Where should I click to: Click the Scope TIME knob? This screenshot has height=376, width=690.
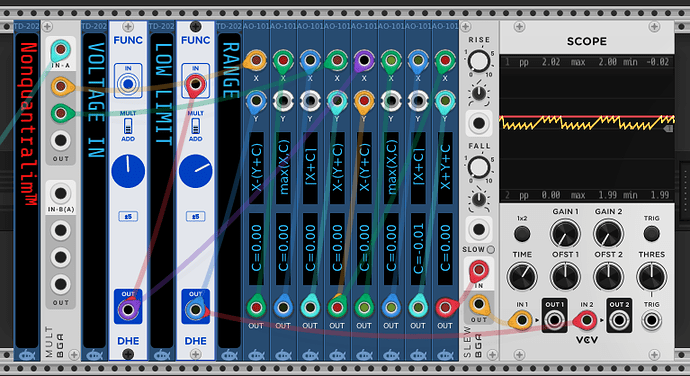coord(522,277)
